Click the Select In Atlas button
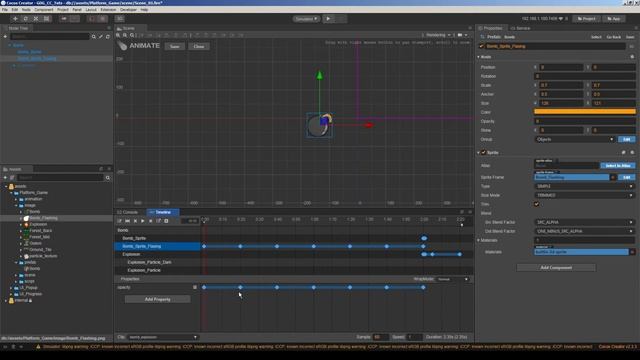The width and height of the screenshot is (640, 360). (618, 166)
